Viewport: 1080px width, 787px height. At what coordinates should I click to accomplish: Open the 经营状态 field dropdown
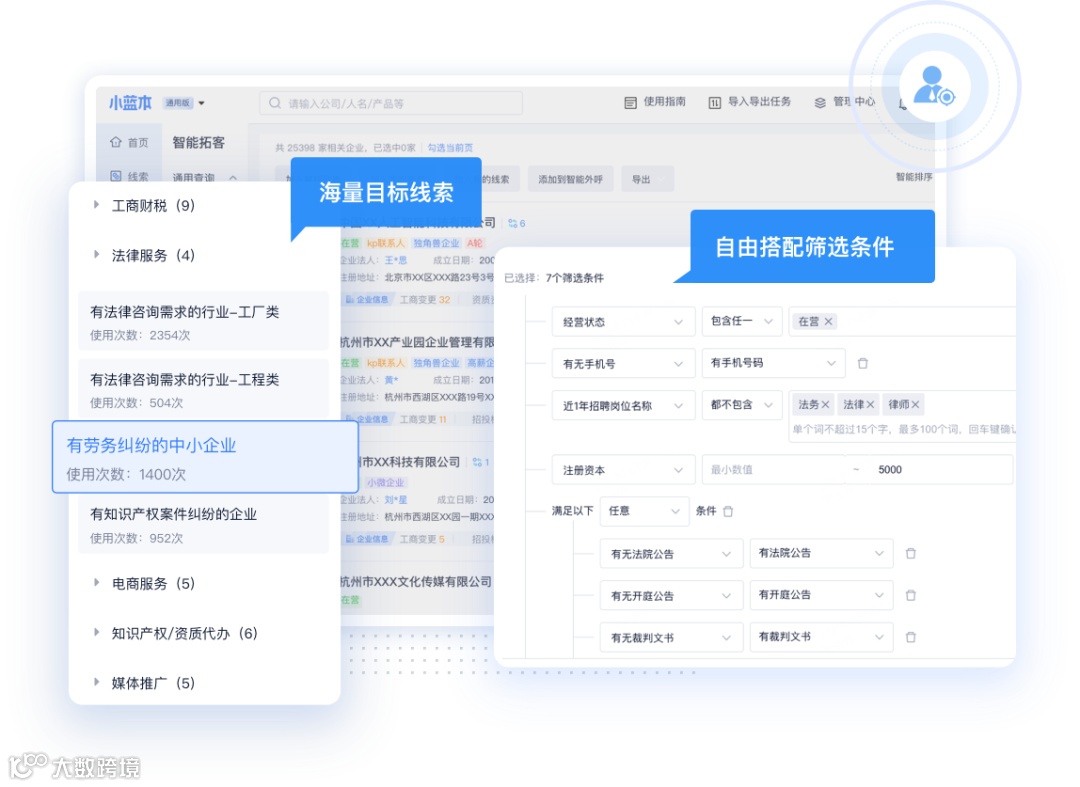click(x=623, y=322)
